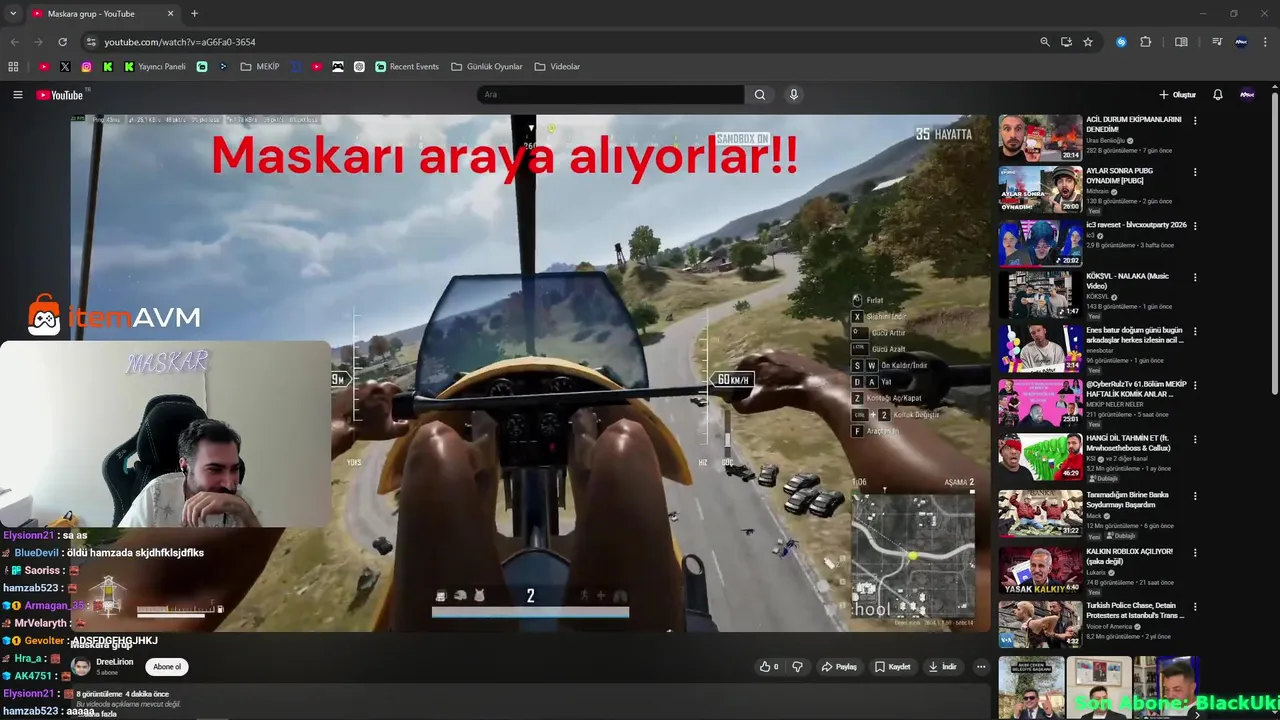This screenshot has width=1280, height=720.
Task: Open the media controls toolbar icon
Action: coord(1217,42)
